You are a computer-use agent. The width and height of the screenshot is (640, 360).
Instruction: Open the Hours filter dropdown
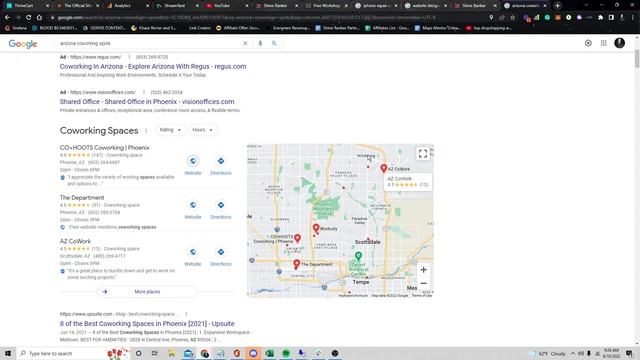tap(202, 130)
